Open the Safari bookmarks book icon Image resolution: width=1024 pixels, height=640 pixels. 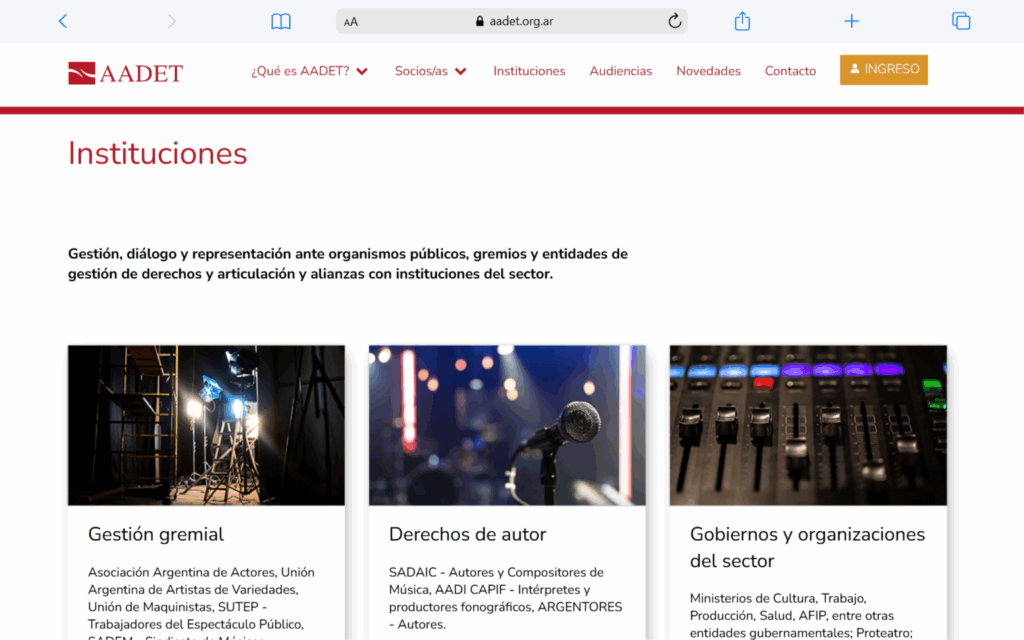(281, 21)
